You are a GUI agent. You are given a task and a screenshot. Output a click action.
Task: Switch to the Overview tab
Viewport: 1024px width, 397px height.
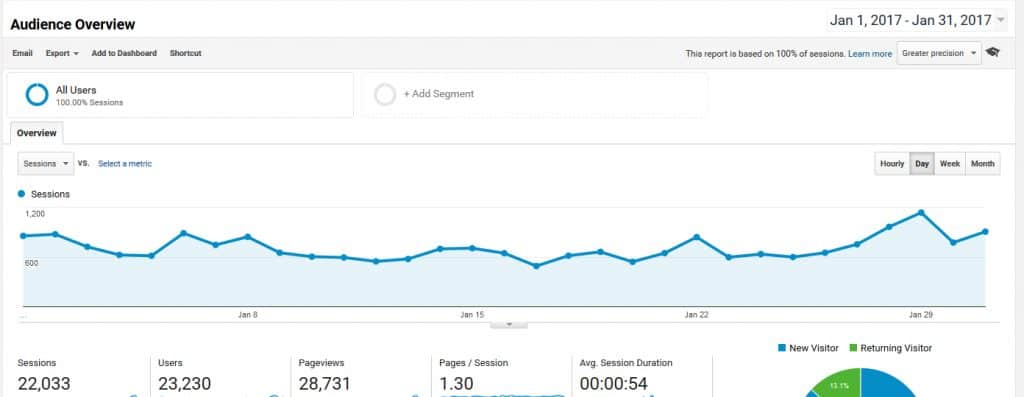click(x=37, y=133)
